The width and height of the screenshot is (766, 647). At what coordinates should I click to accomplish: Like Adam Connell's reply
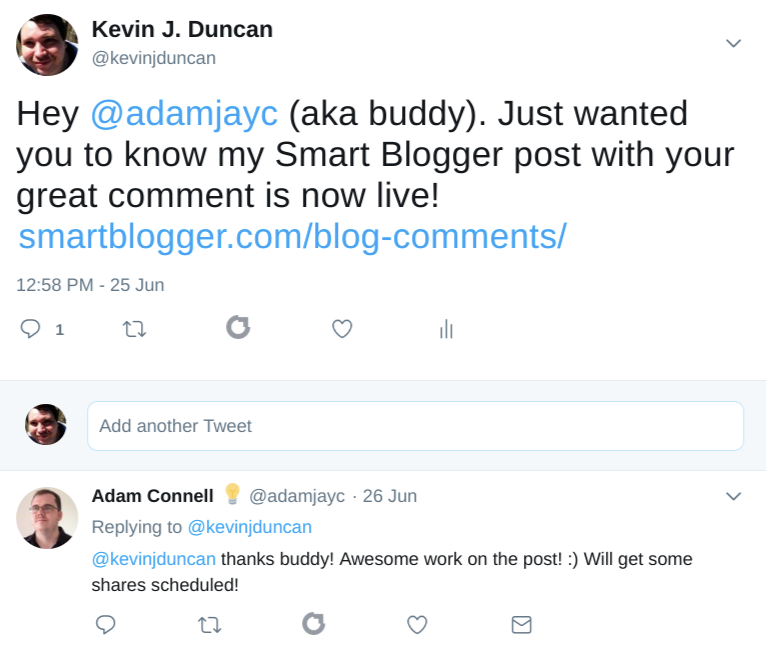point(417,625)
